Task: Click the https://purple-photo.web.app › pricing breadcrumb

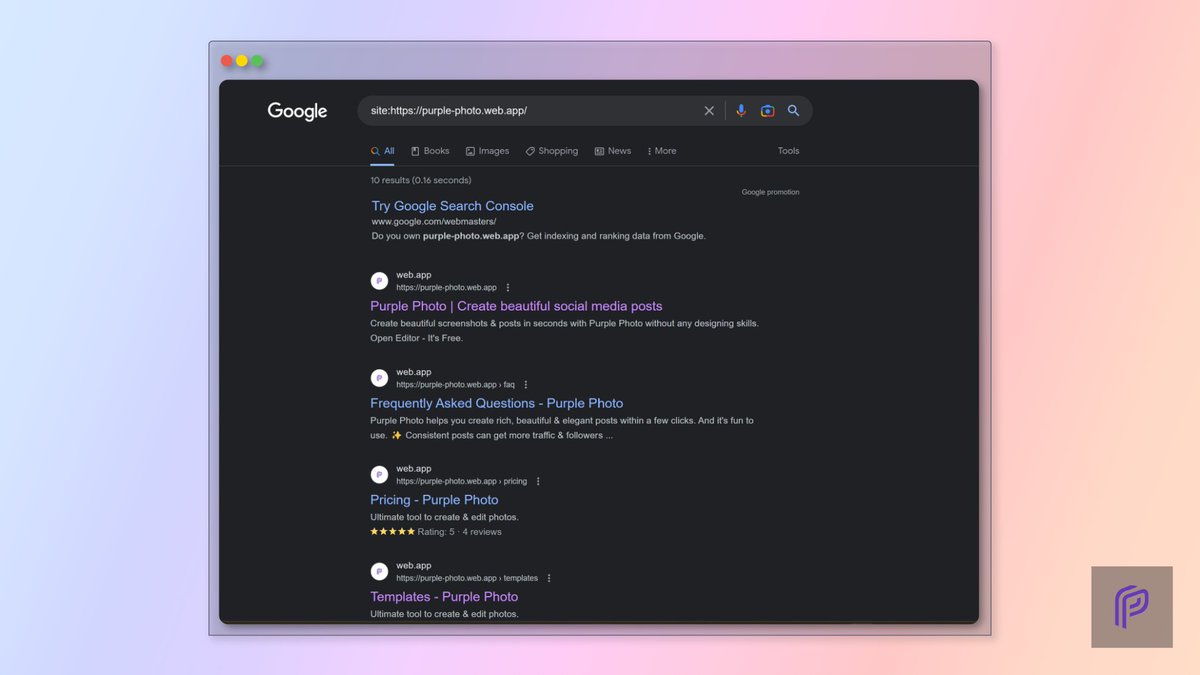Action: coord(461,481)
